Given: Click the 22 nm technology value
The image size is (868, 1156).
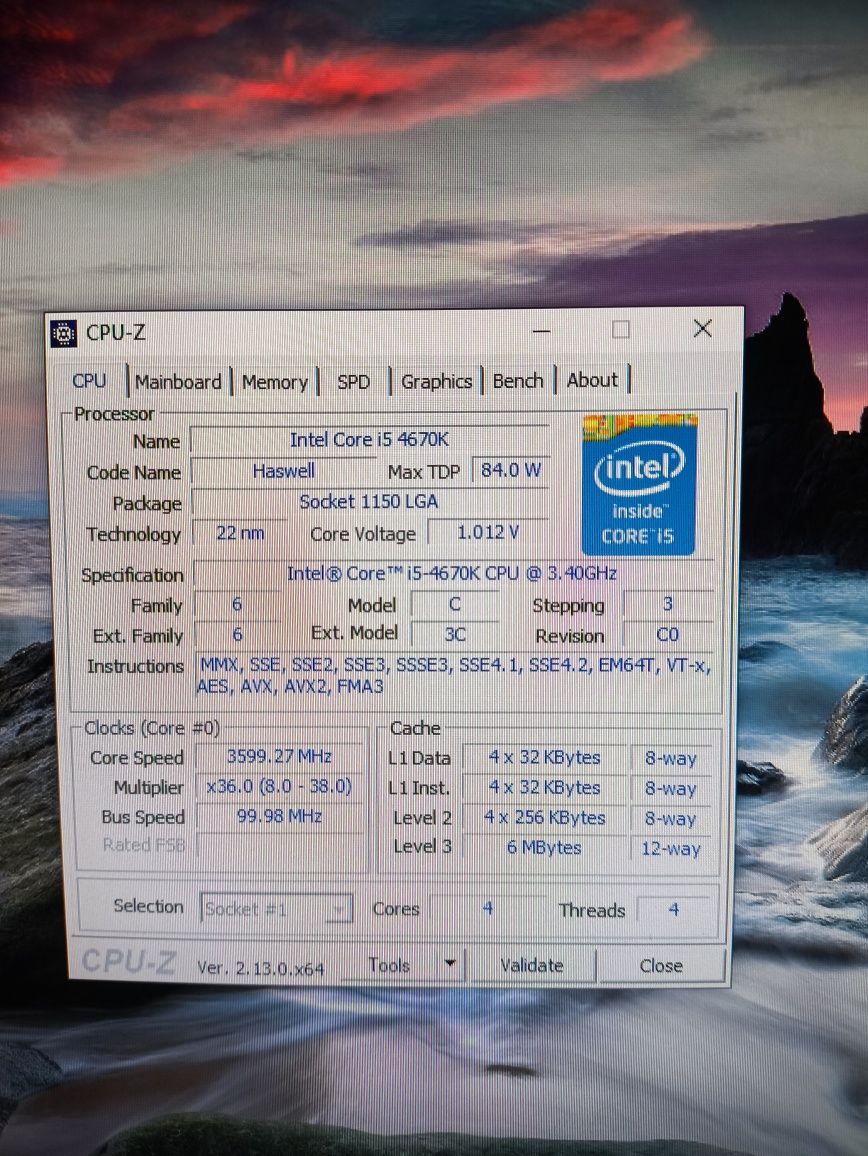Looking at the screenshot, I should pyautogui.click(x=240, y=533).
